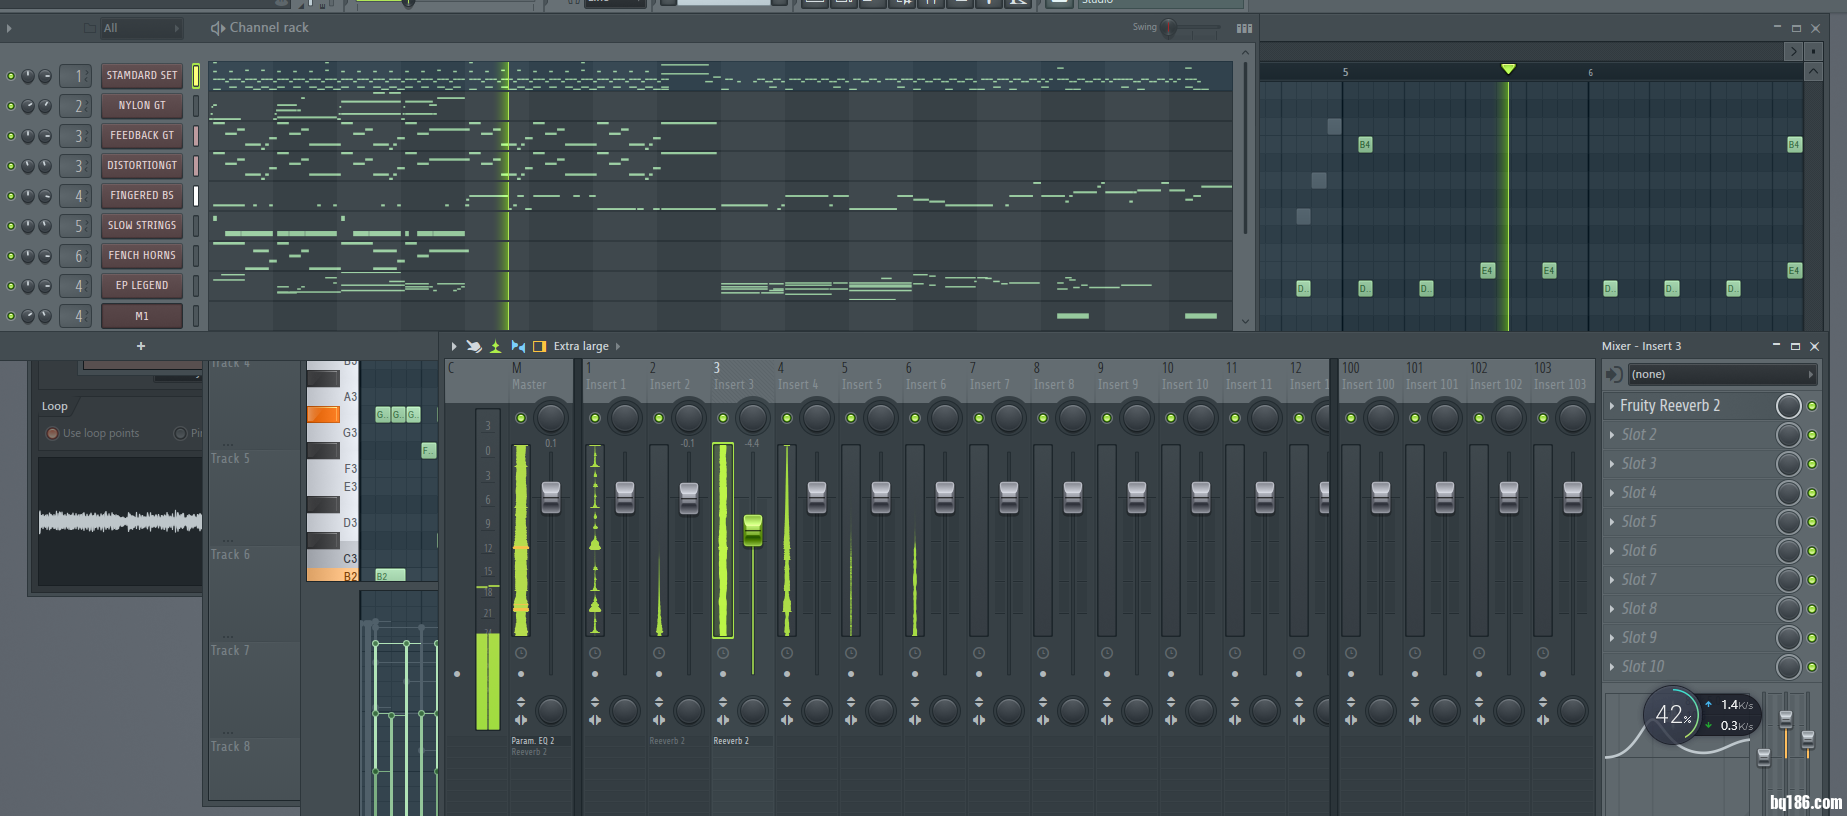
Task: Expand Slot 2 options arrow
Action: point(1612,435)
